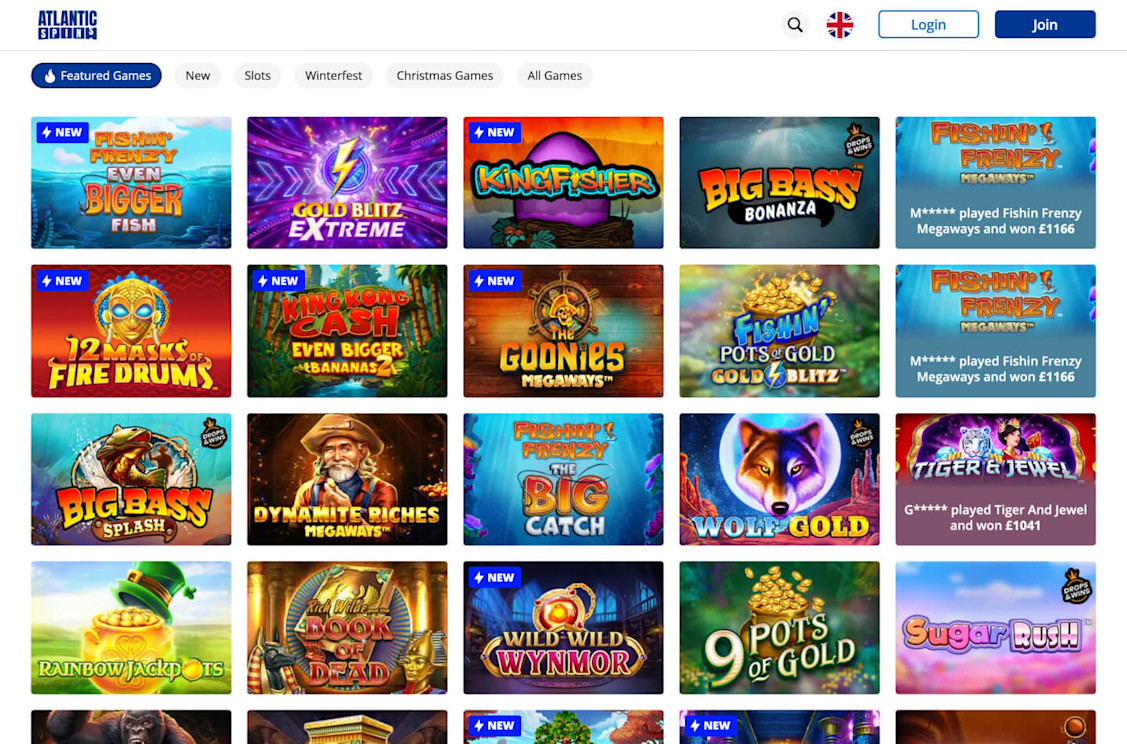Click the NEW badge on KingFisher tile

tap(494, 132)
